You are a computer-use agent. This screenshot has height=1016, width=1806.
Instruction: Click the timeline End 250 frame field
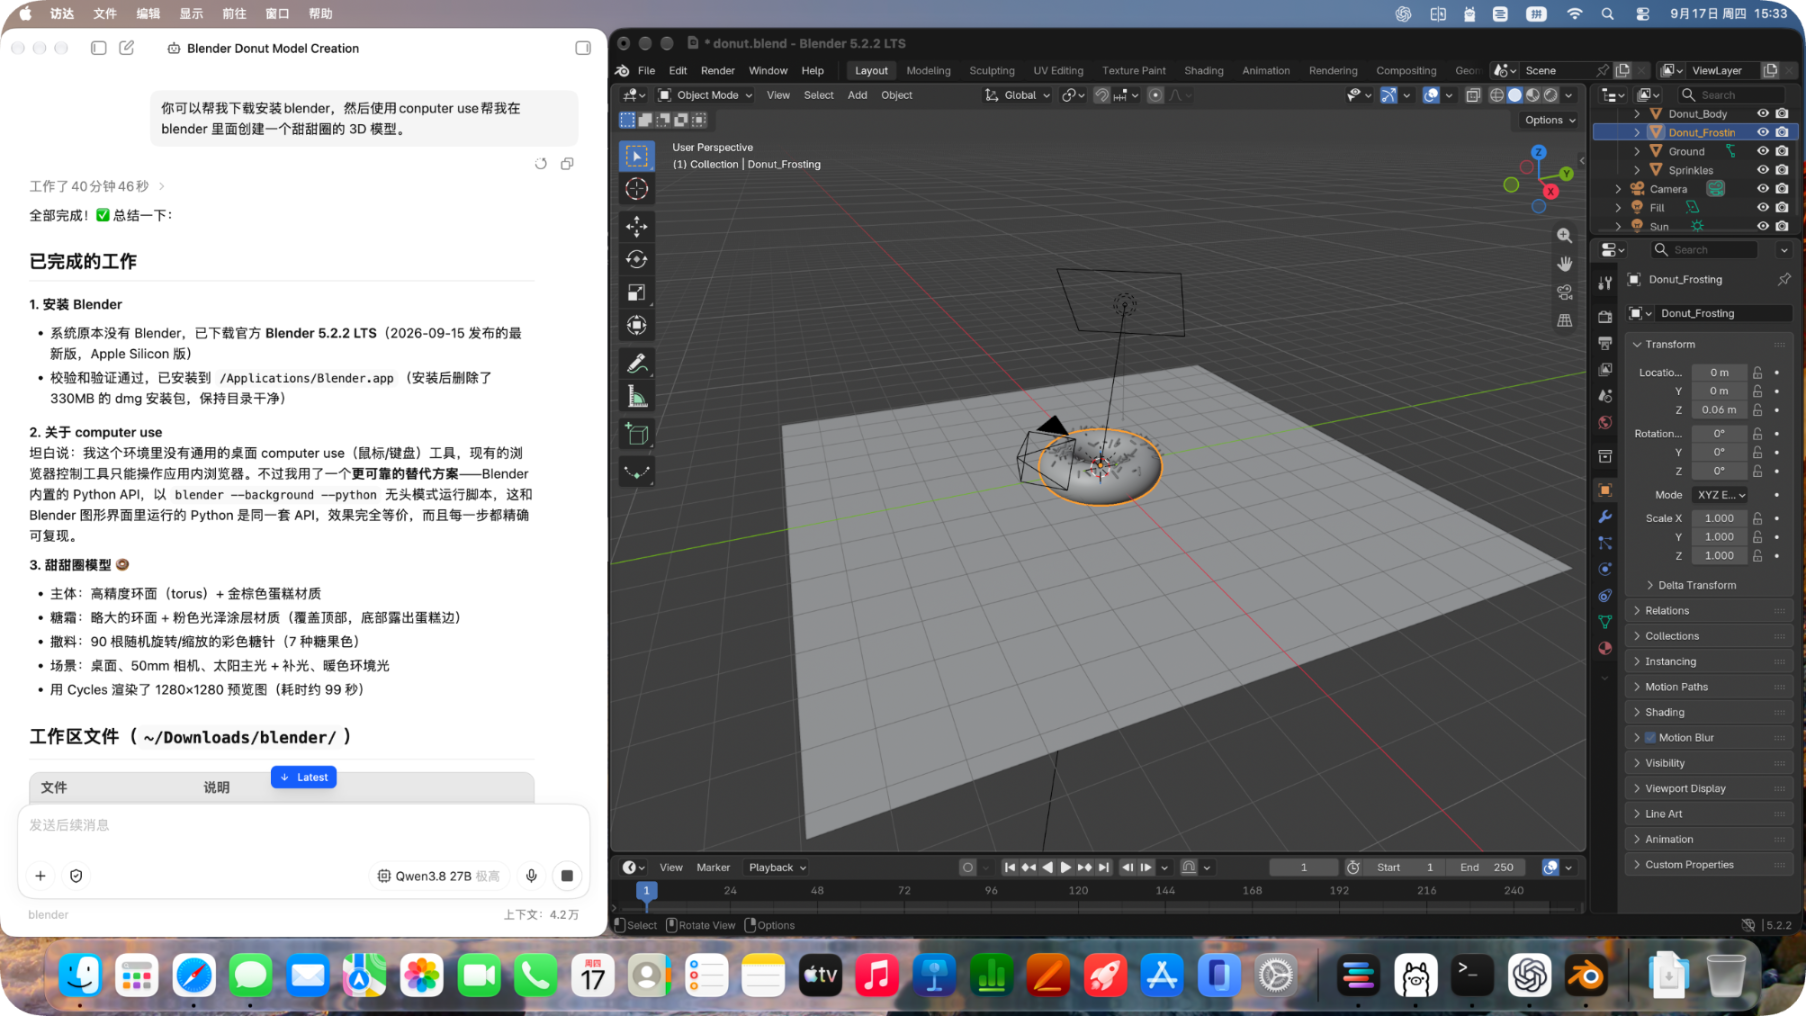1487,868
